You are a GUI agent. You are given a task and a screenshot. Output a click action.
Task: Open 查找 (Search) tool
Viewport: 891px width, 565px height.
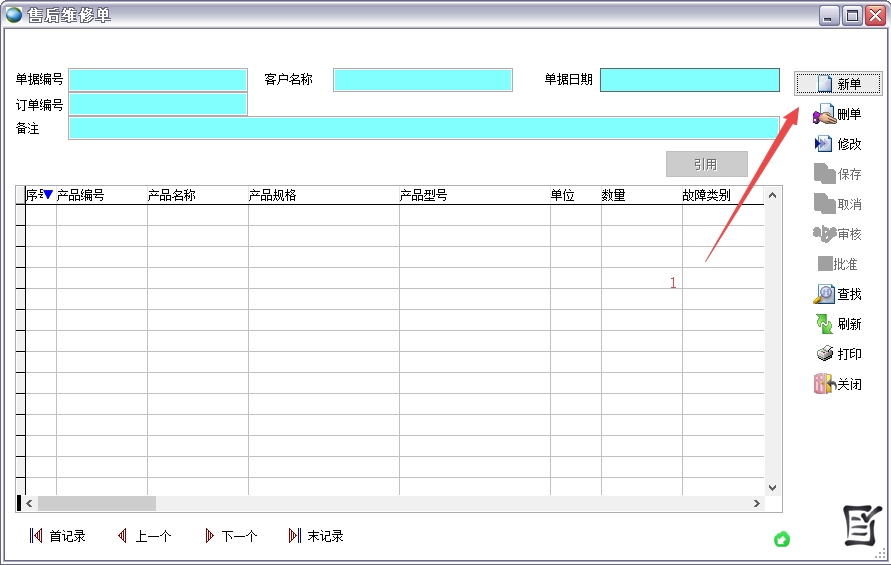(x=824, y=294)
